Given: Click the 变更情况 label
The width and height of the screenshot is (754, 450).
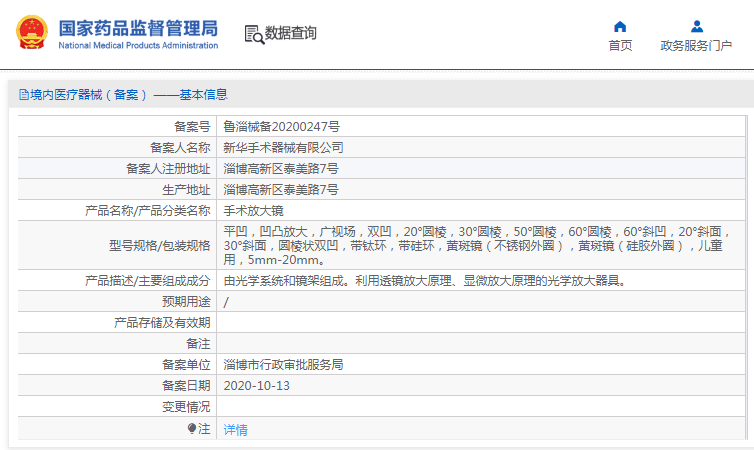Looking at the screenshot, I should [187, 407].
